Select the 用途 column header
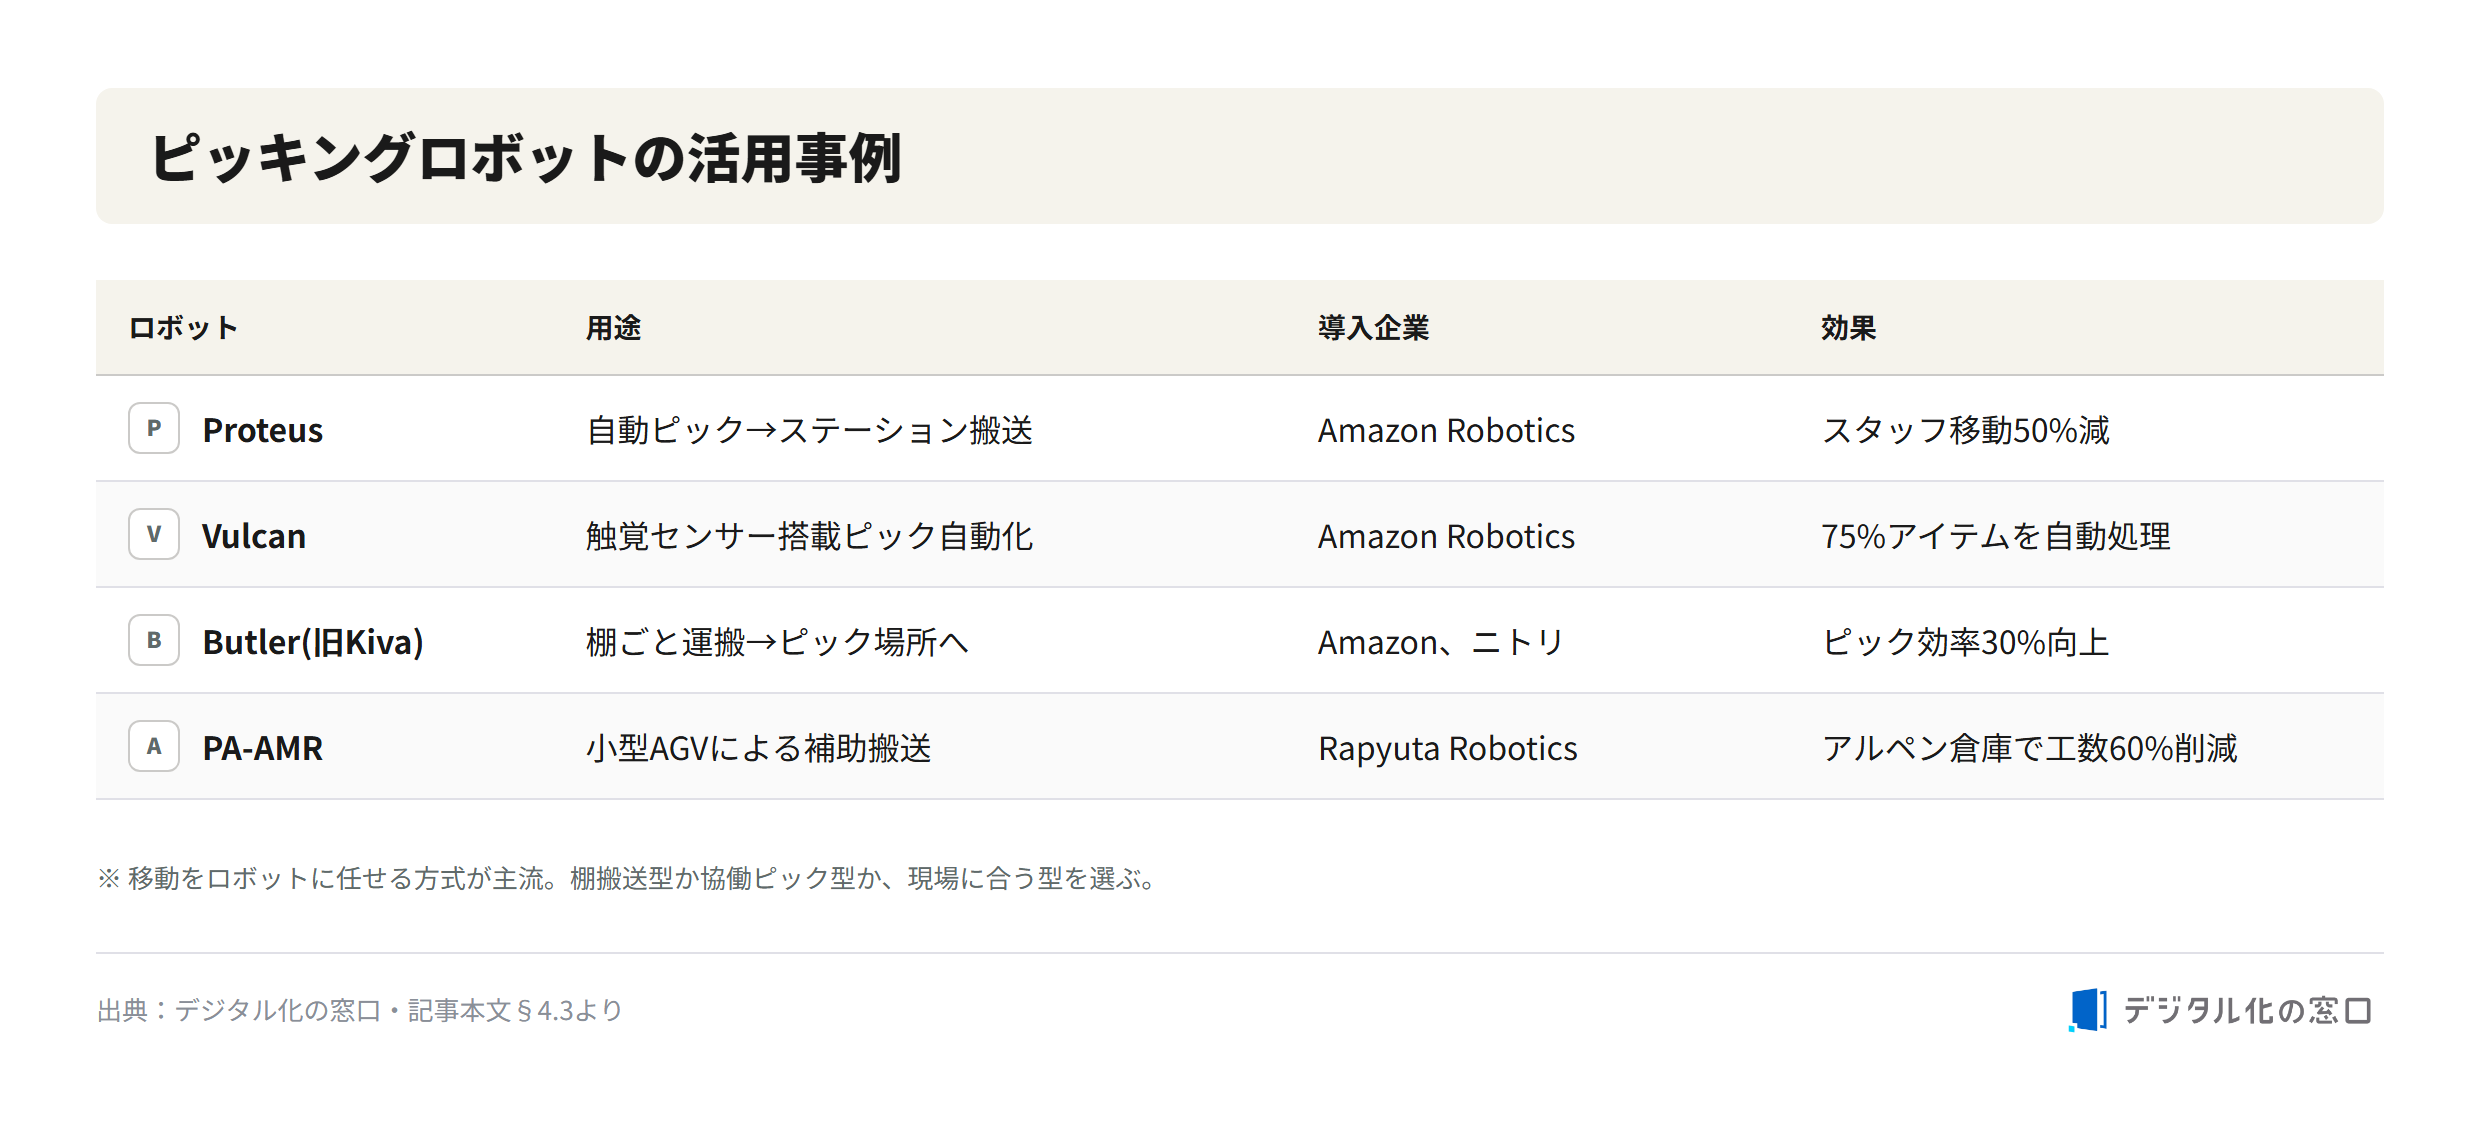Image resolution: width=2480 pixels, height=1126 pixels. click(x=613, y=328)
